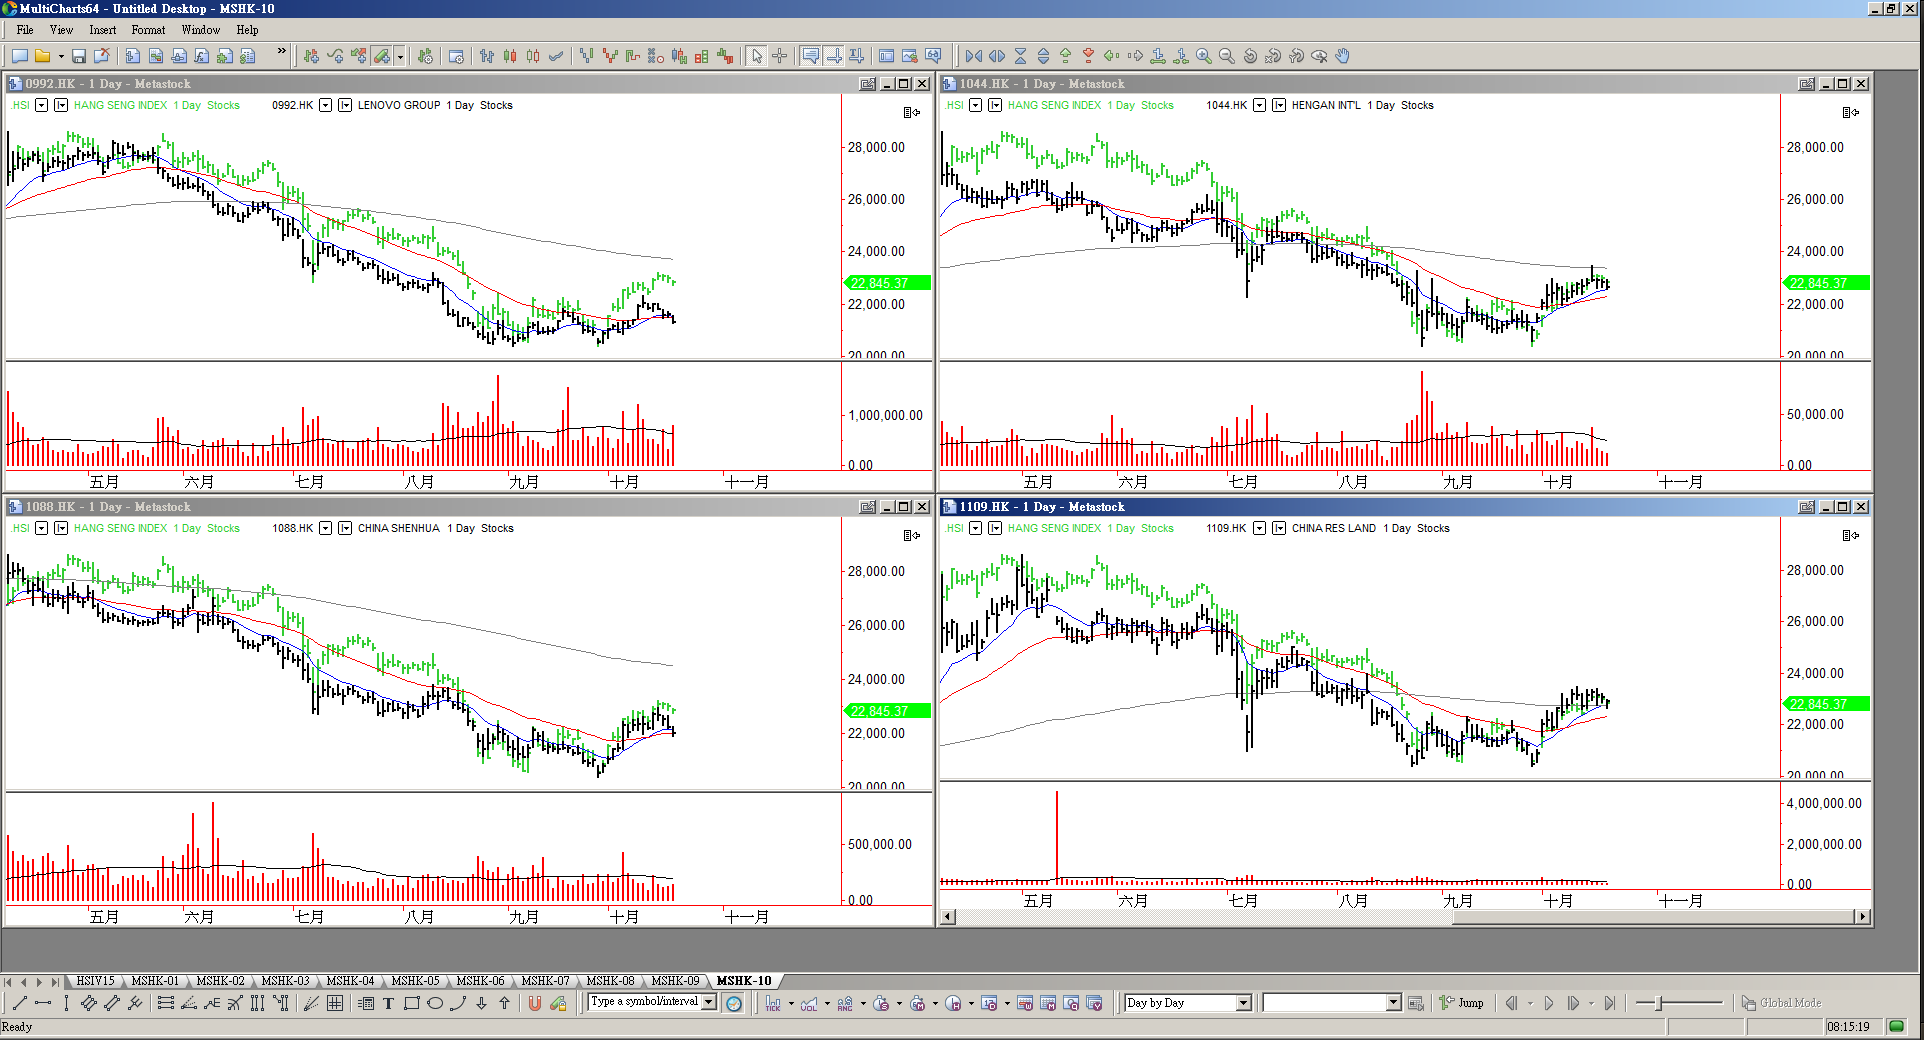The width and height of the screenshot is (1924, 1057).
Task: Adjust the playback speed slider
Action: (x=1660, y=1003)
